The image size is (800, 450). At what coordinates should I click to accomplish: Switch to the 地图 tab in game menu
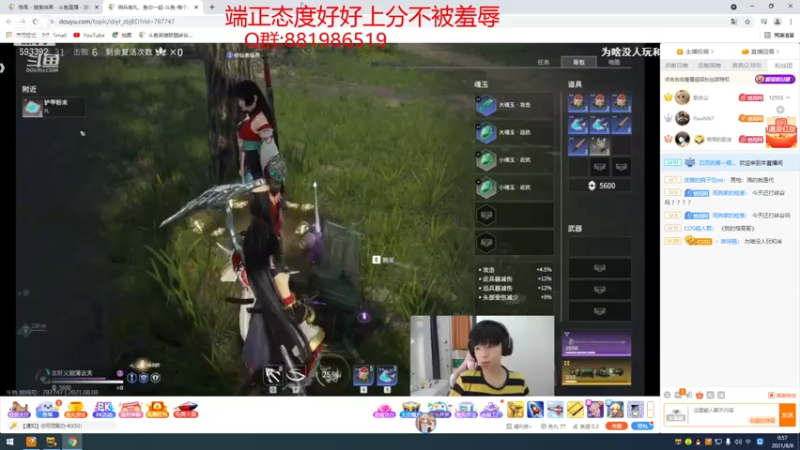pos(614,62)
